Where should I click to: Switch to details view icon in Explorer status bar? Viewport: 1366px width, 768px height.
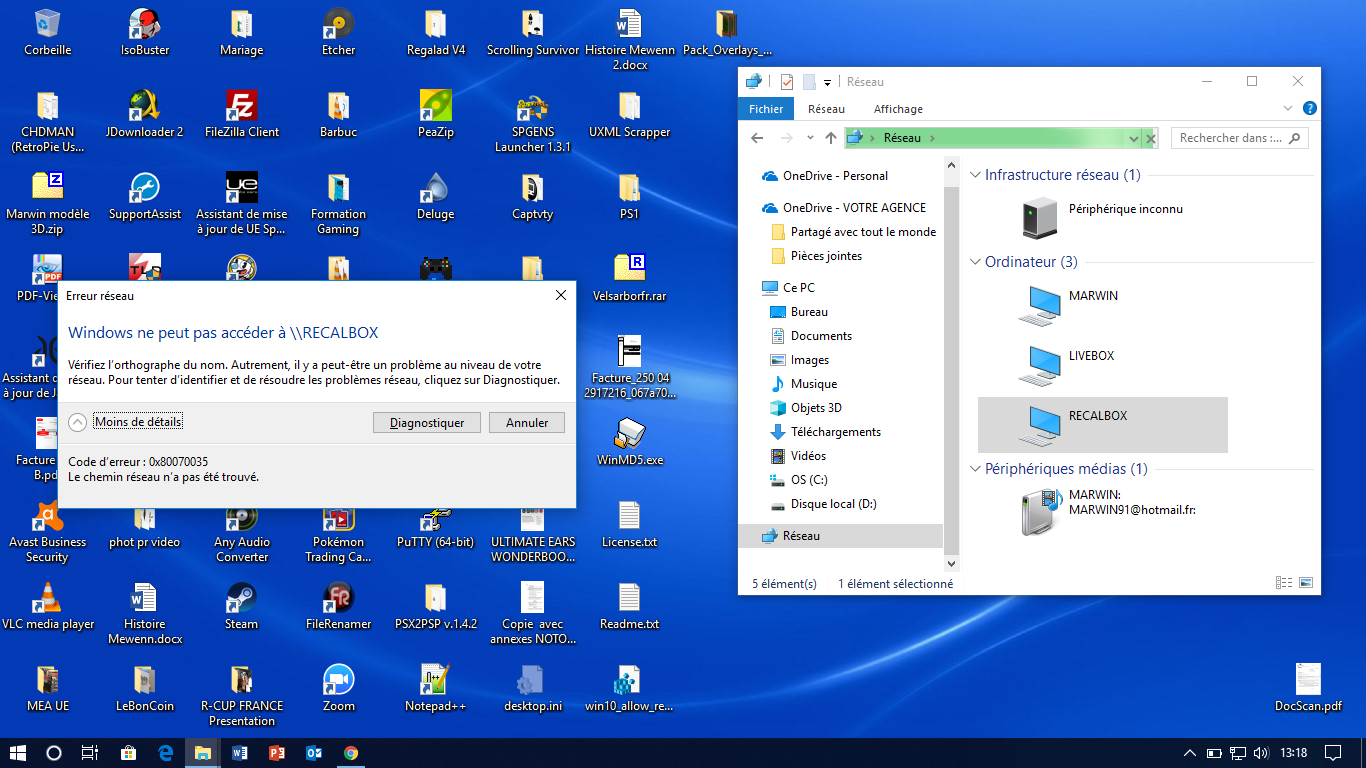pyautogui.click(x=1284, y=583)
